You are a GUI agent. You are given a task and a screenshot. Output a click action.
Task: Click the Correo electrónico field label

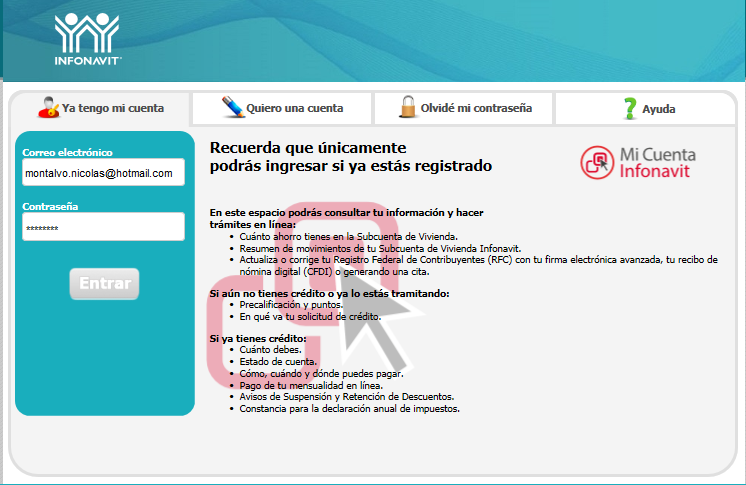[67, 152]
